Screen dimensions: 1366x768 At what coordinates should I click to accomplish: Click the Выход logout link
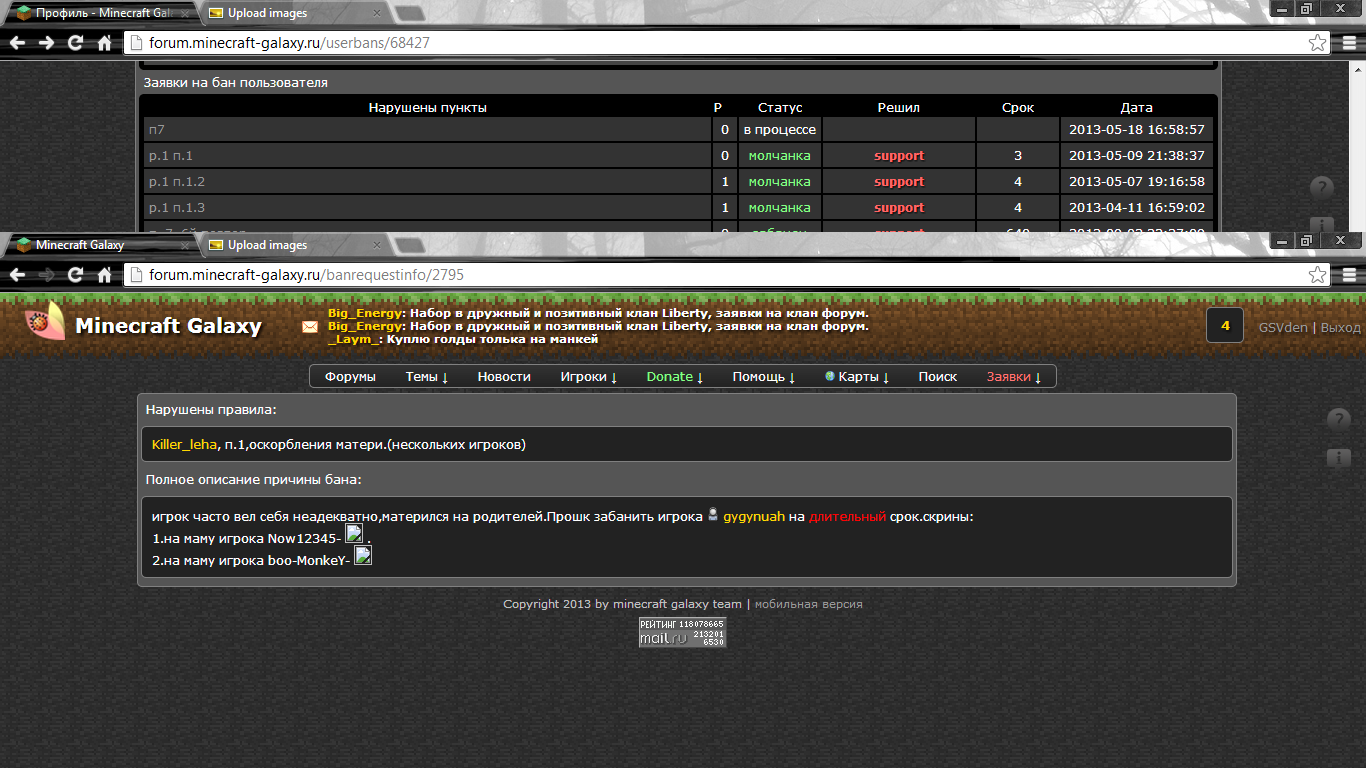pos(1341,327)
